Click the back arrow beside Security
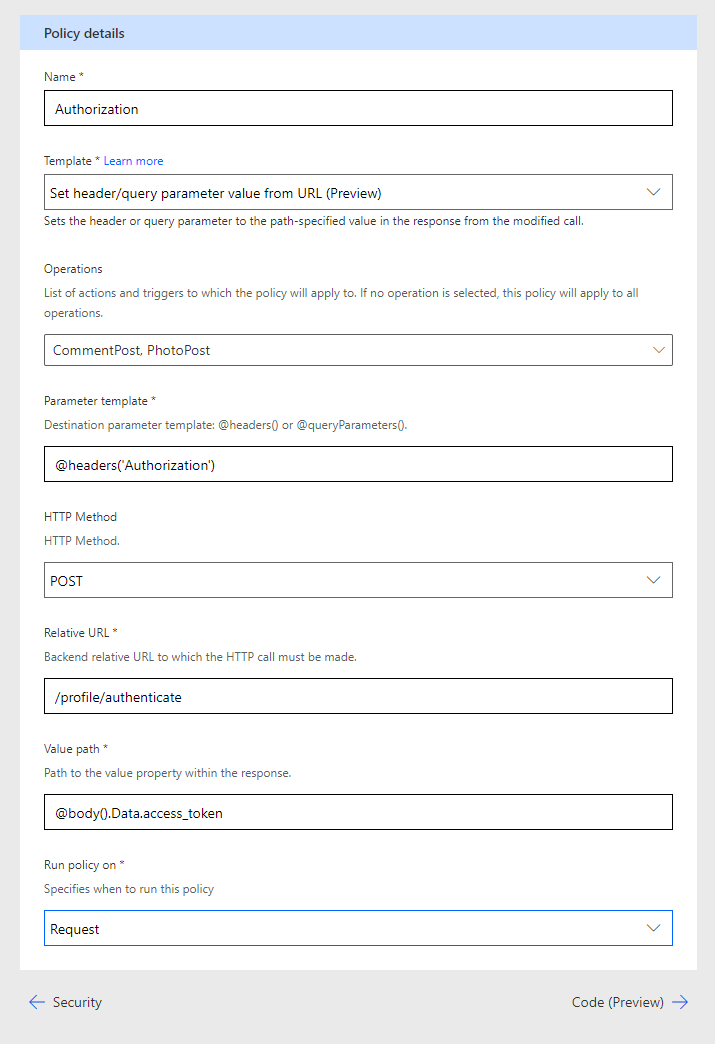 [37, 1002]
